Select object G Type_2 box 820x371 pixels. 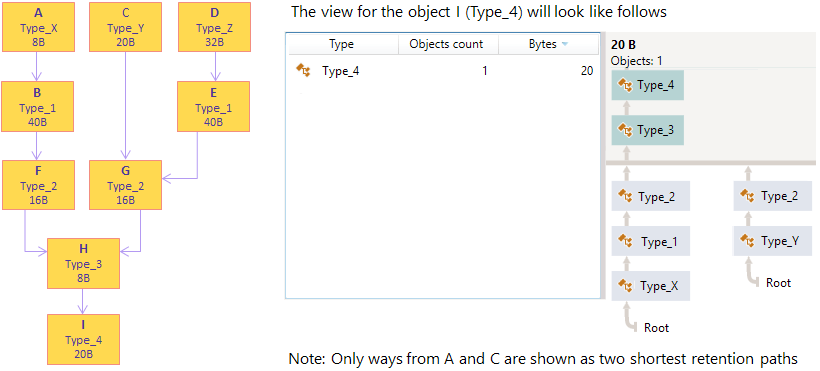click(x=125, y=185)
